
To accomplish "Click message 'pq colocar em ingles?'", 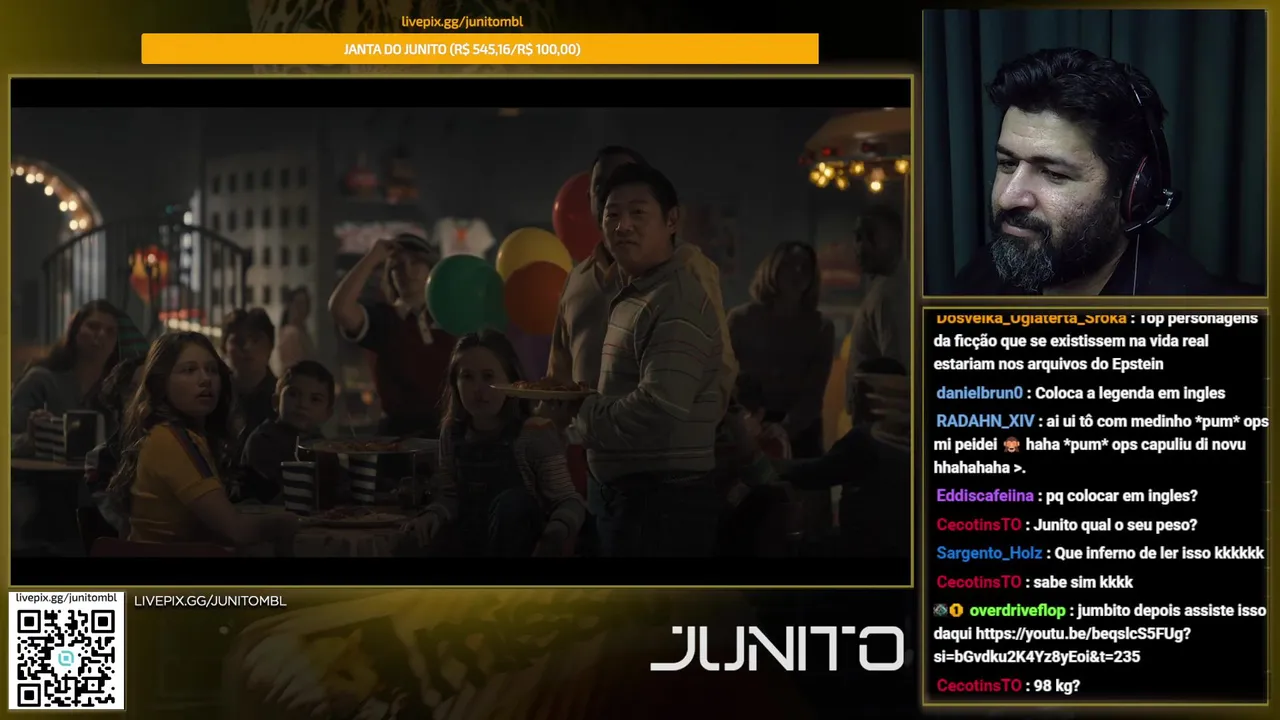I will pyautogui.click(x=1122, y=496).
